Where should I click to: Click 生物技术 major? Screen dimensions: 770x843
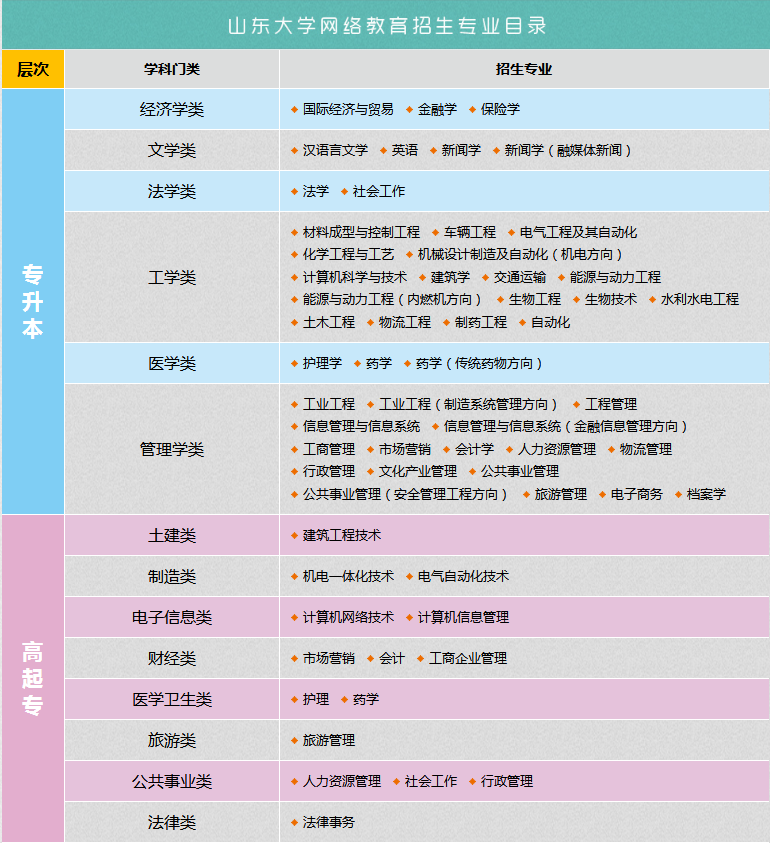(x=610, y=299)
